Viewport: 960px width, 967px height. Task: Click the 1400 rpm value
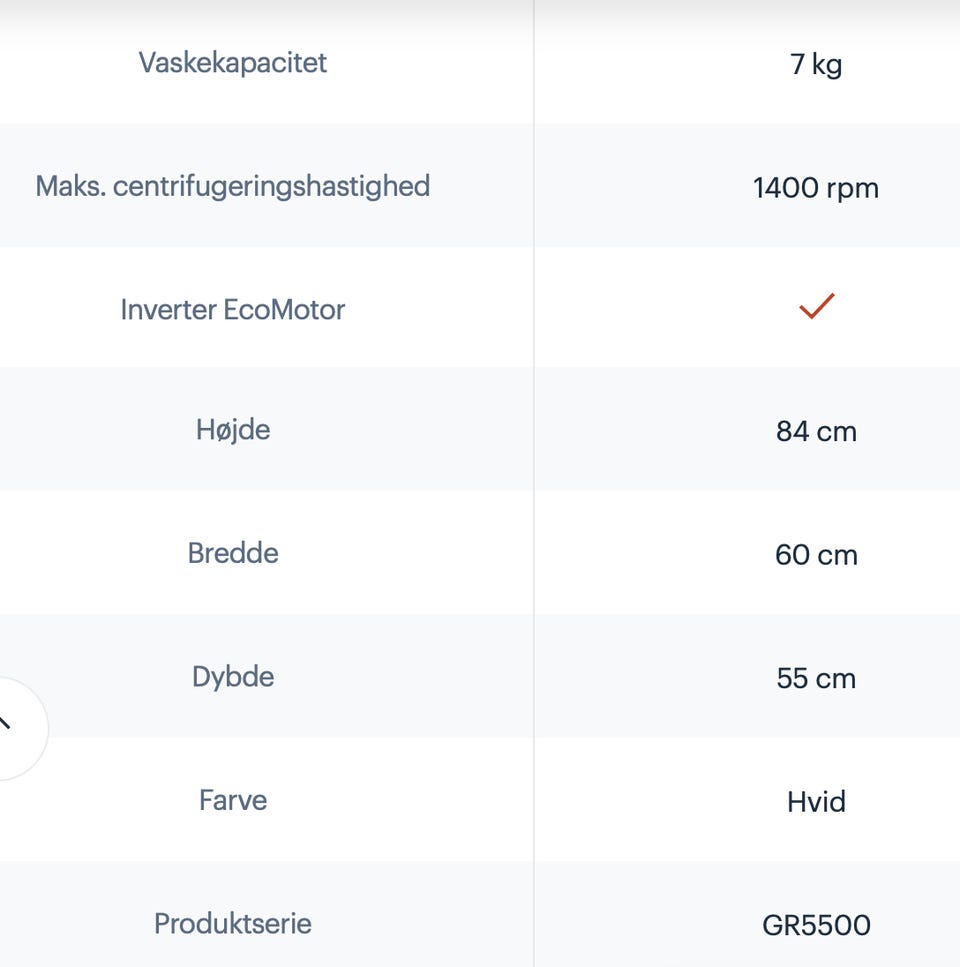816,188
